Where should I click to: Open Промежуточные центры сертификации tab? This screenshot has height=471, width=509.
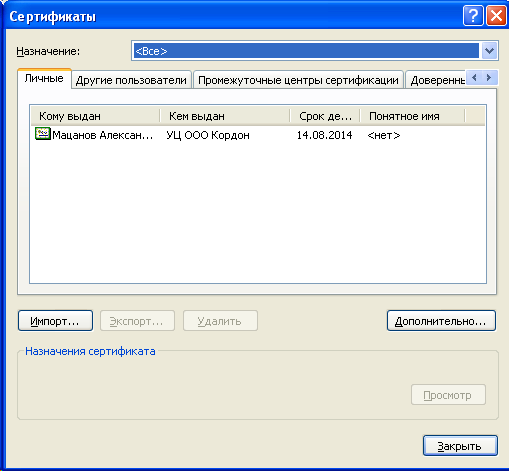tap(298, 80)
